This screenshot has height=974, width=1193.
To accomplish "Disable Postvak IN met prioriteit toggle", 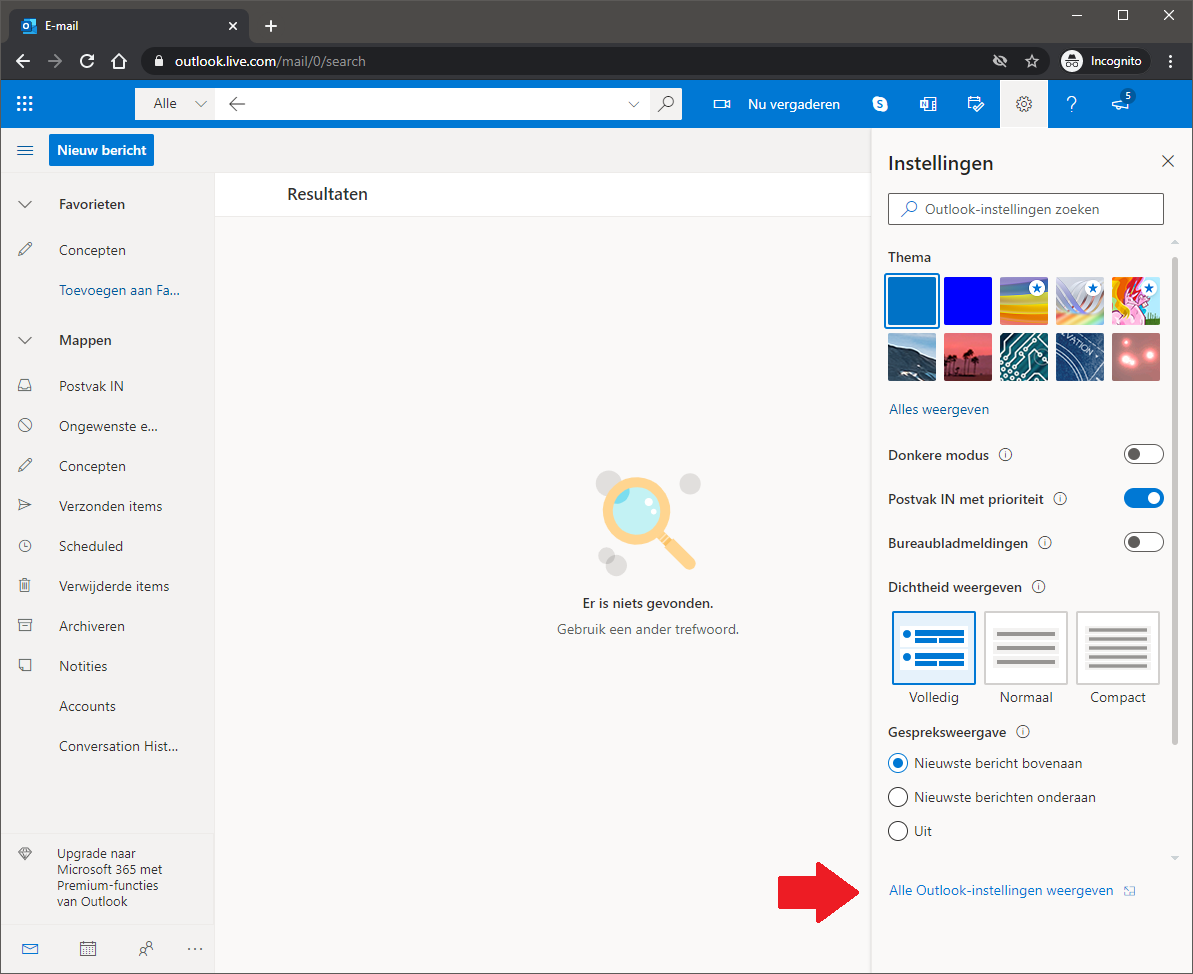I will click(x=1144, y=498).
